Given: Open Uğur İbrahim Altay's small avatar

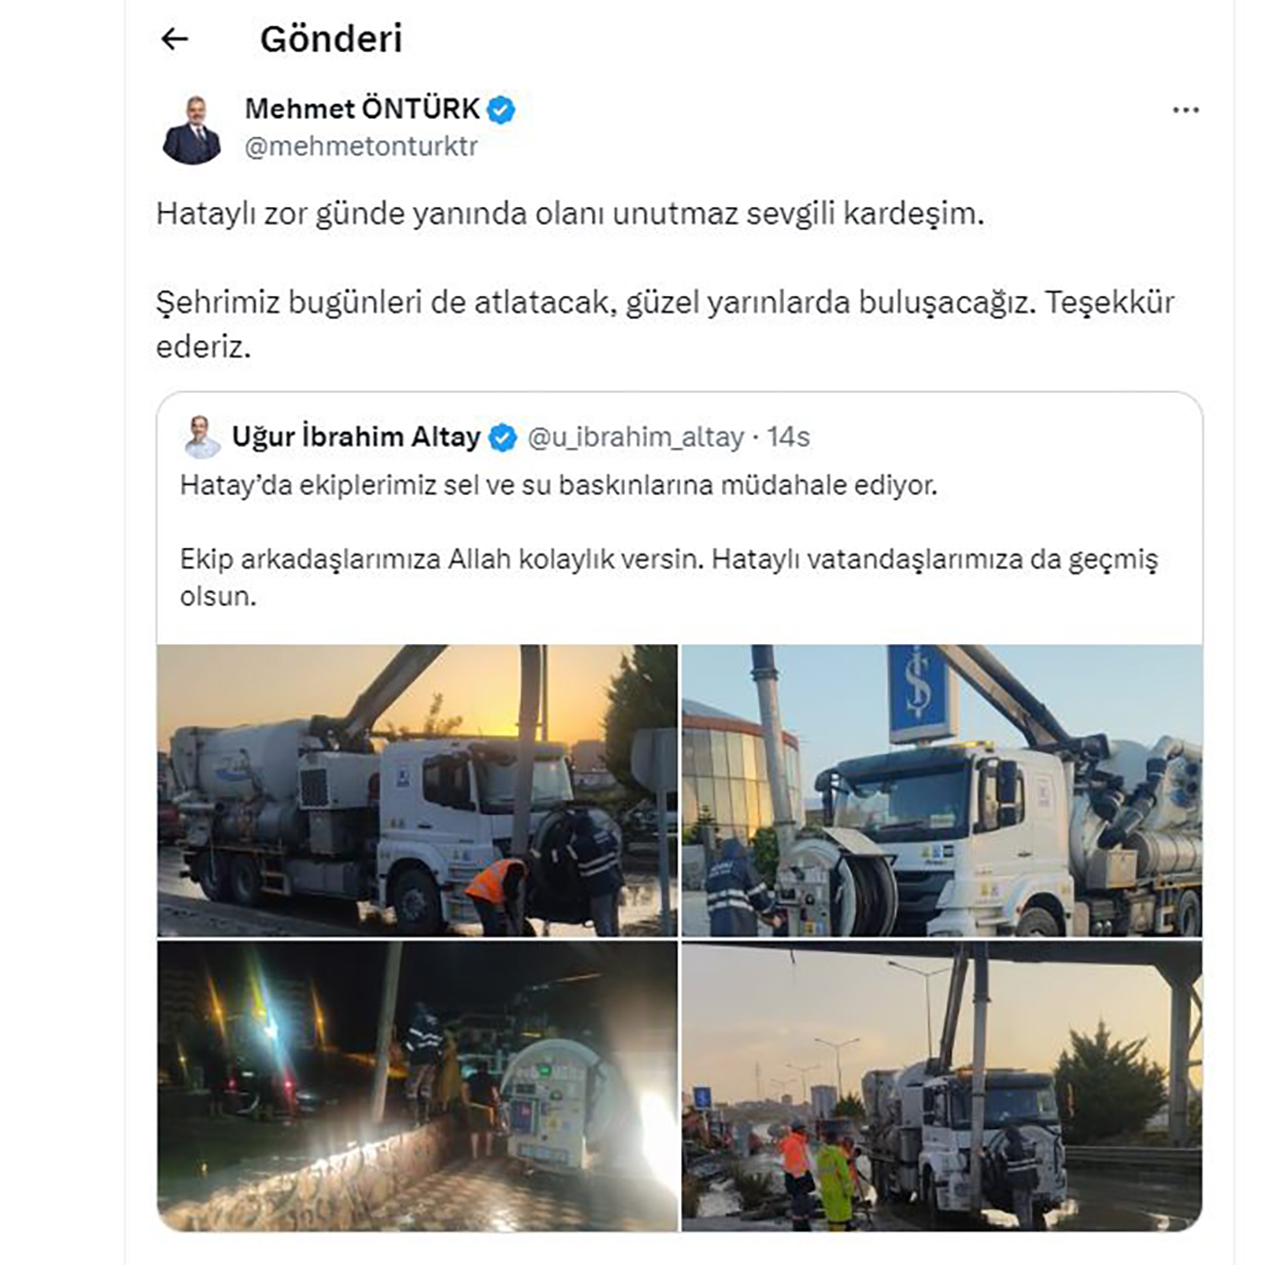Looking at the screenshot, I should pyautogui.click(x=202, y=437).
